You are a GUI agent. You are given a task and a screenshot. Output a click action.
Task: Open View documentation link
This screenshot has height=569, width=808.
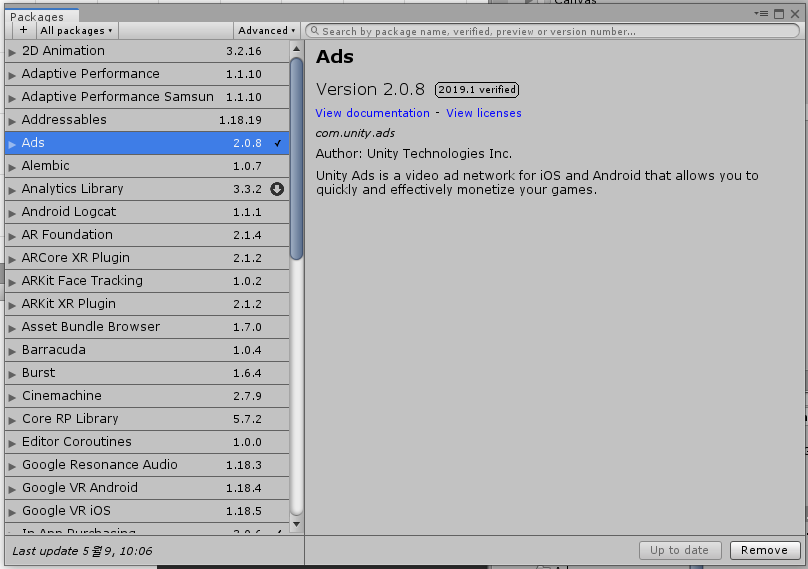click(x=373, y=113)
